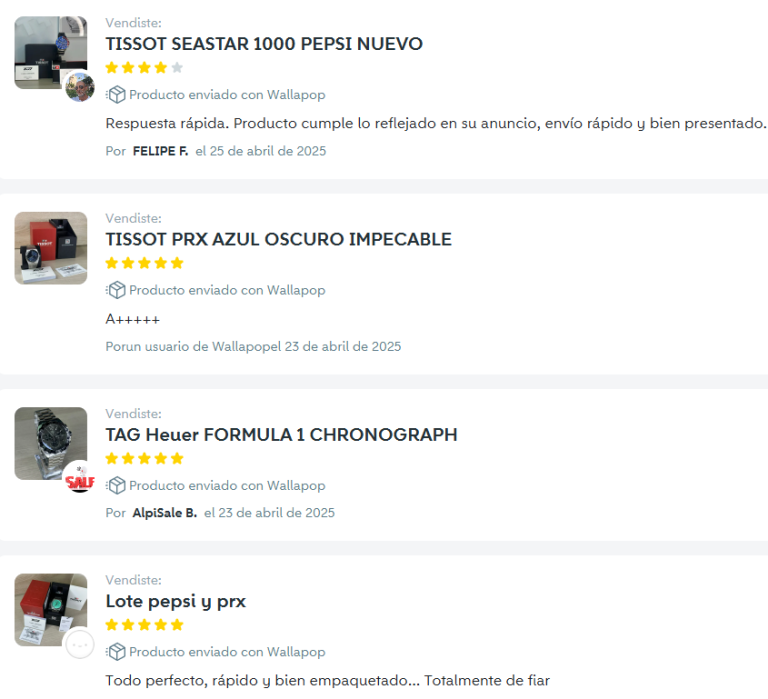Visit the AlpiSale B. reviewer name link
768x699 pixels.
coord(165,513)
